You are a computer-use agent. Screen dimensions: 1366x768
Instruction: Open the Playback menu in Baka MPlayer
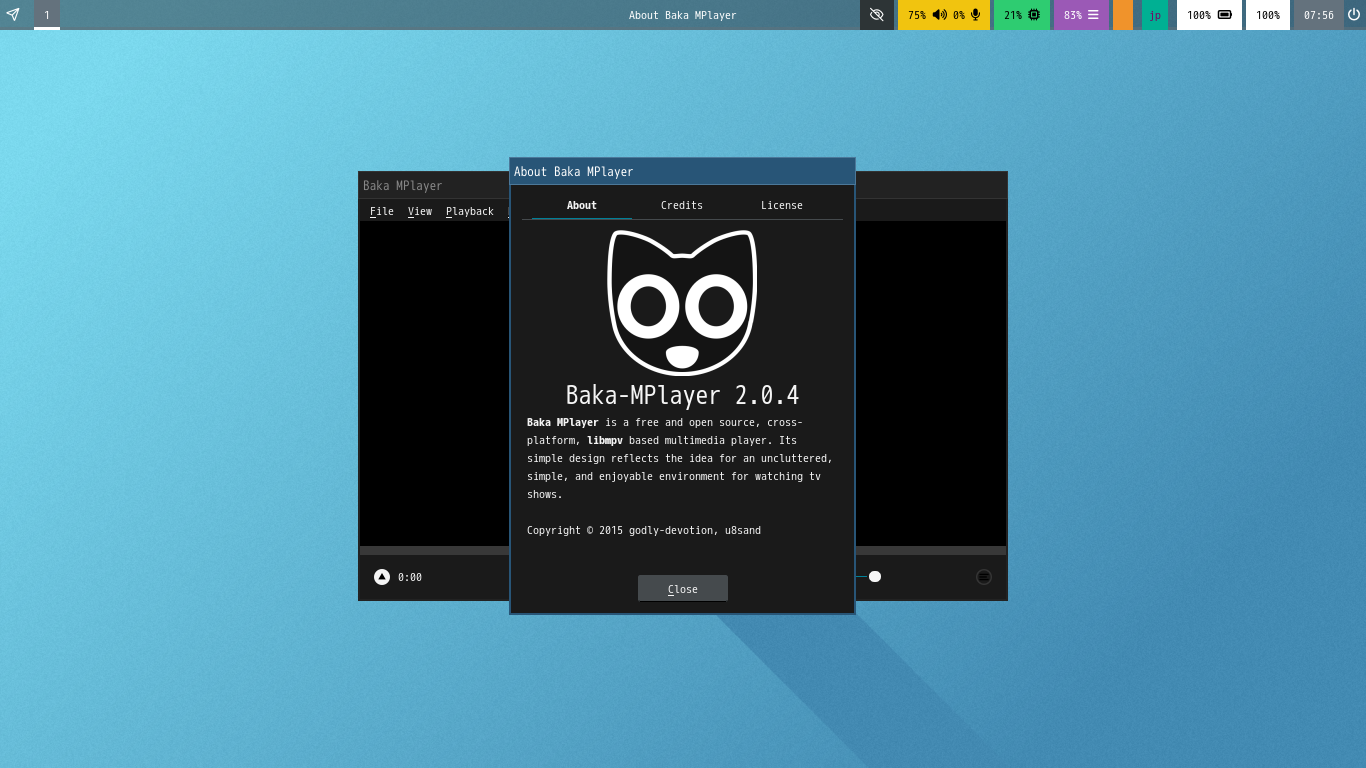tap(469, 211)
